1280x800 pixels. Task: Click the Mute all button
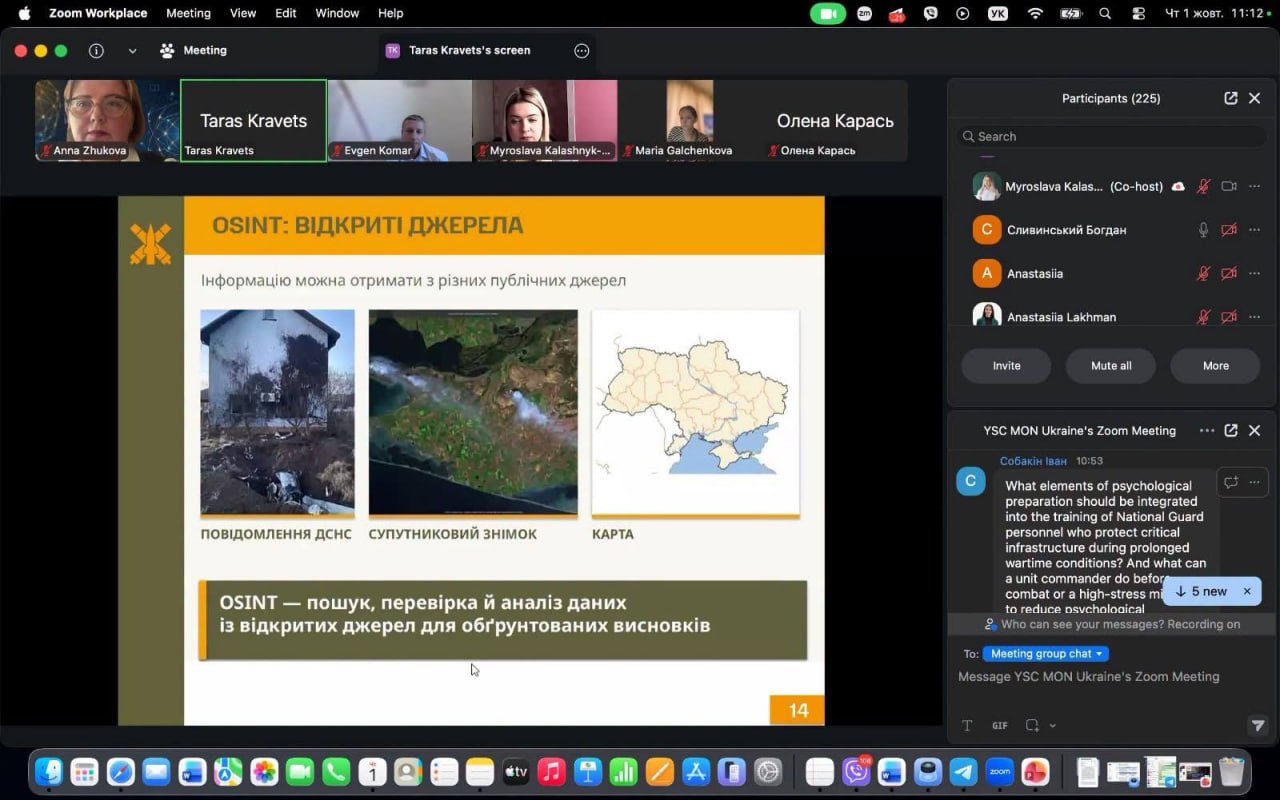(1111, 365)
